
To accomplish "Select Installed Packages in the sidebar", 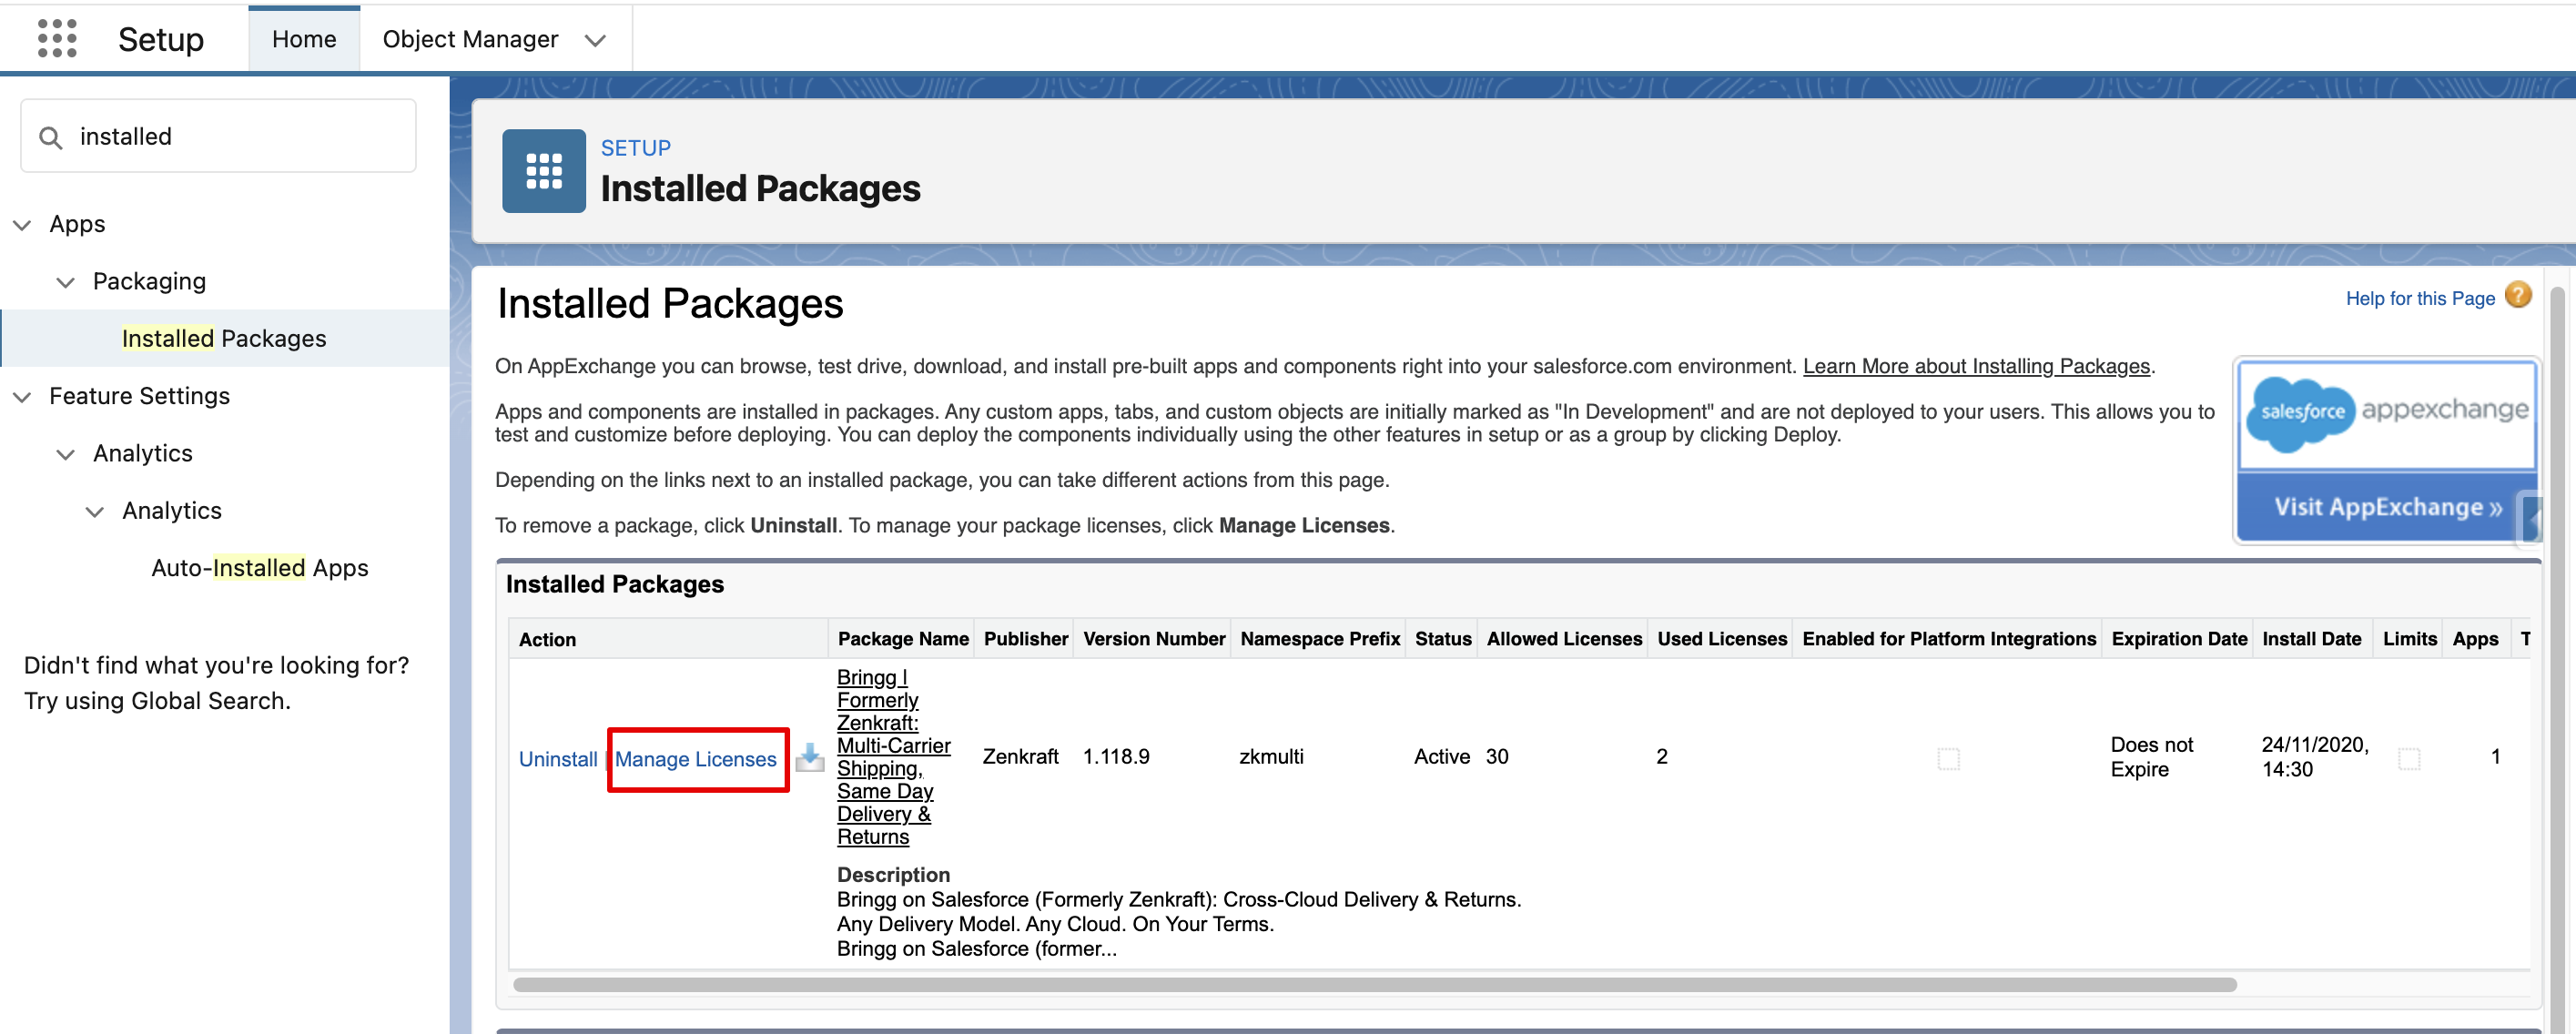I will pyautogui.click(x=224, y=338).
